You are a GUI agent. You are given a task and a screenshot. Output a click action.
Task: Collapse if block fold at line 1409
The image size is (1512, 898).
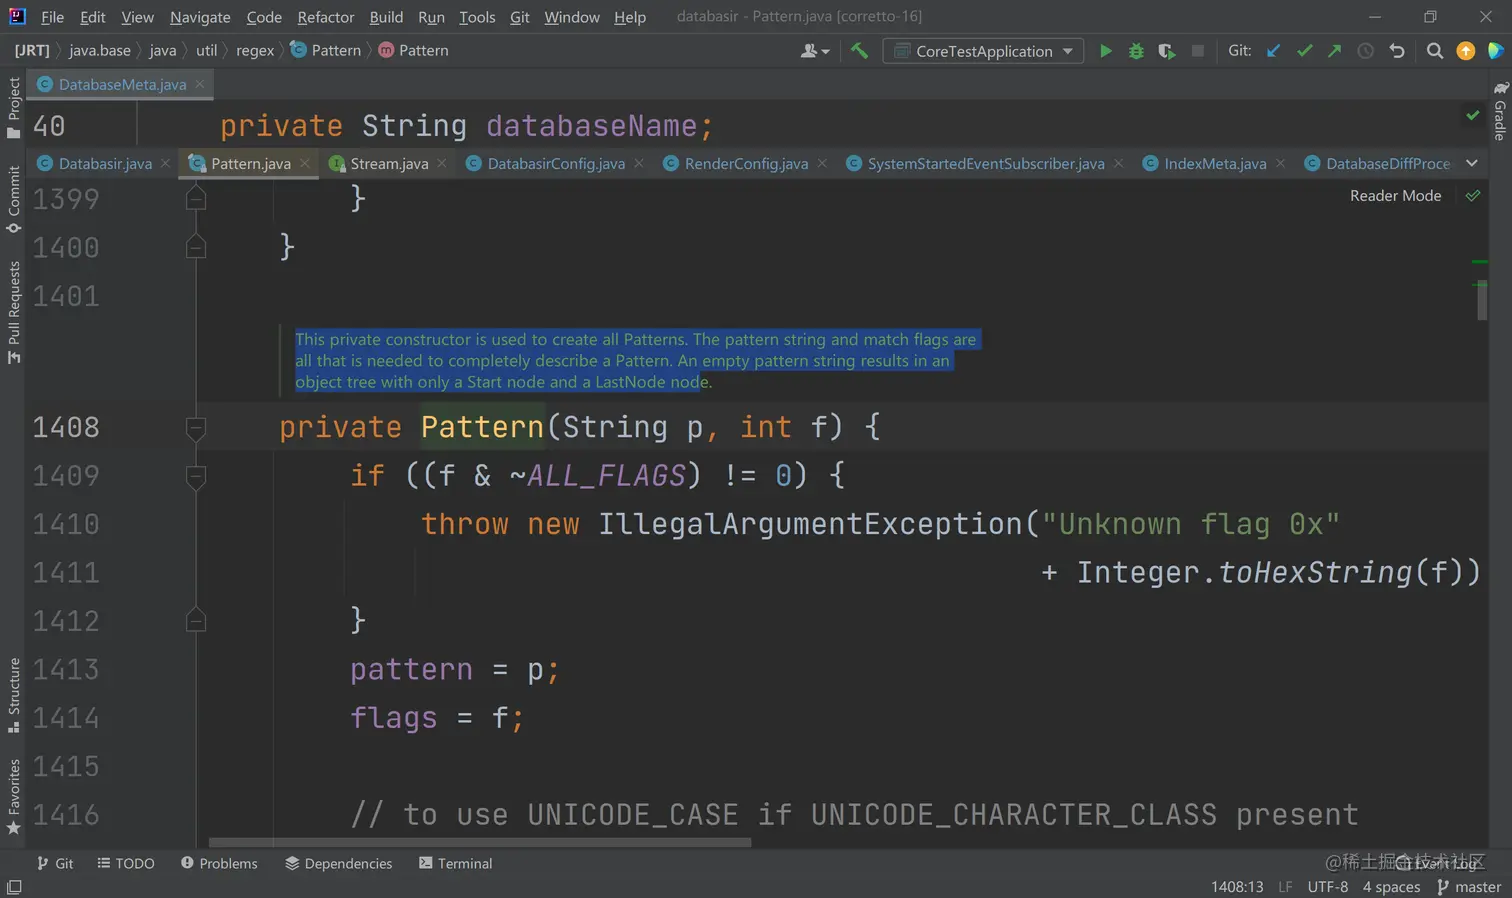coord(196,476)
